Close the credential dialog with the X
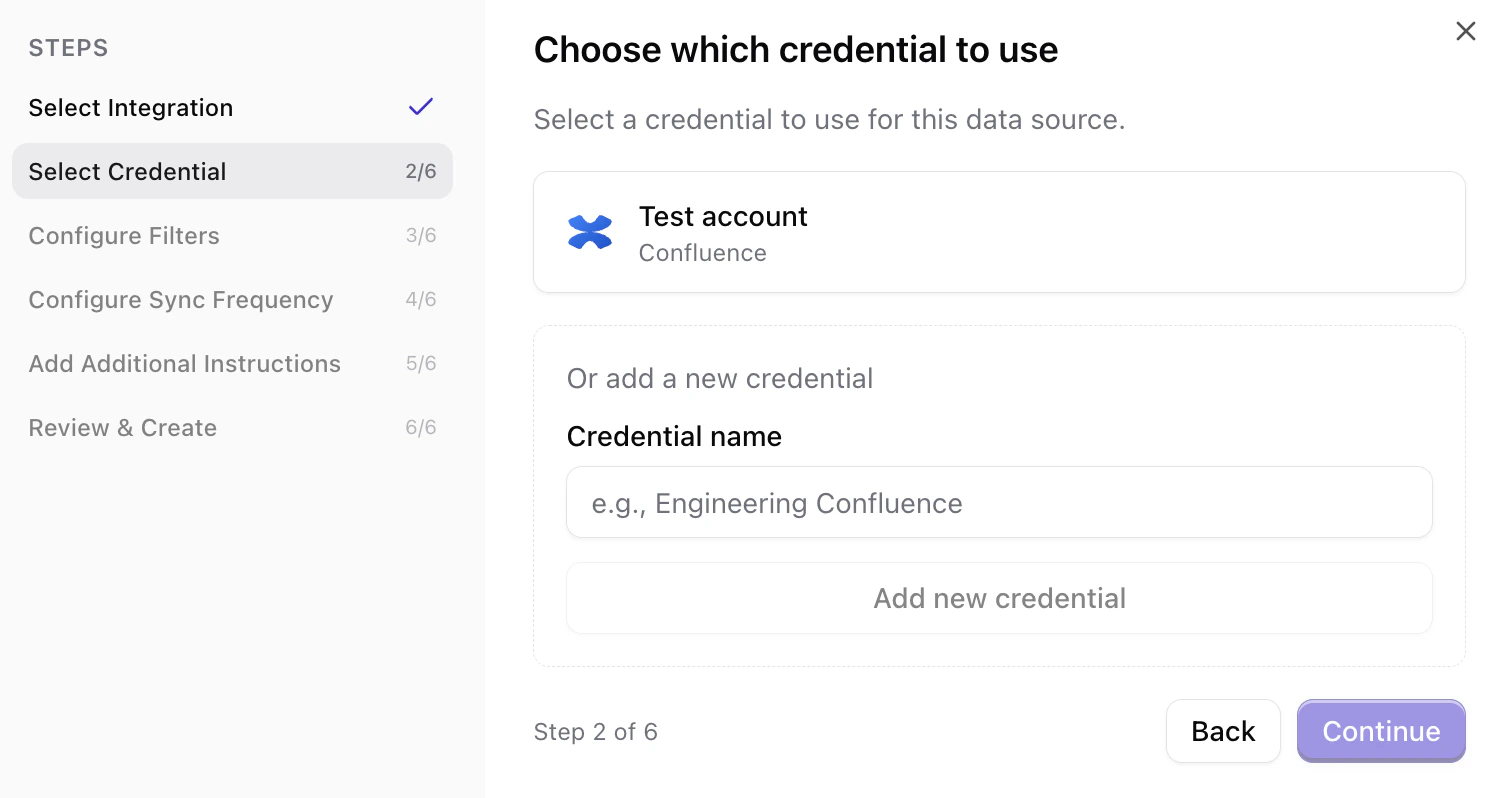The width and height of the screenshot is (1500, 798). coord(1465,31)
